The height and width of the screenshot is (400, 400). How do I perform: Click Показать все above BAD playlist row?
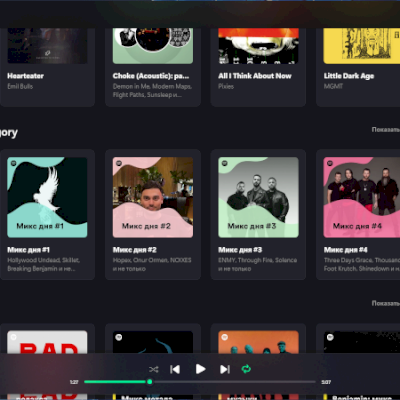click(x=386, y=303)
